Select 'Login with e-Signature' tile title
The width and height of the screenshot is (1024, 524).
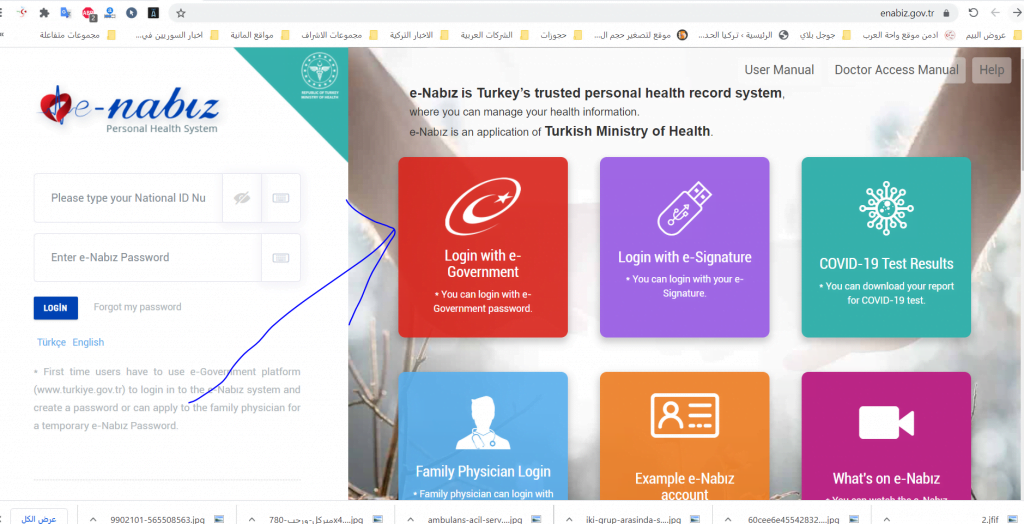point(684,257)
